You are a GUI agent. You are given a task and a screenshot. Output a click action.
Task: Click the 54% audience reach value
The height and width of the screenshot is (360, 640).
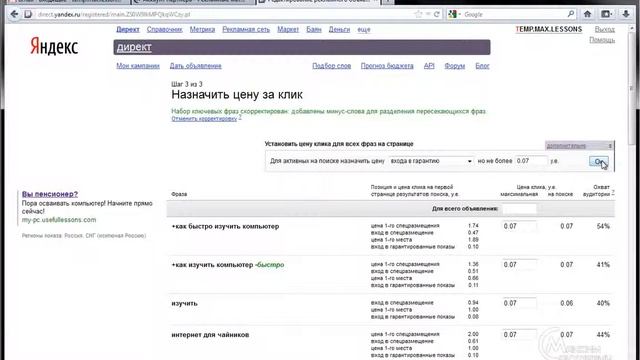coord(603,226)
